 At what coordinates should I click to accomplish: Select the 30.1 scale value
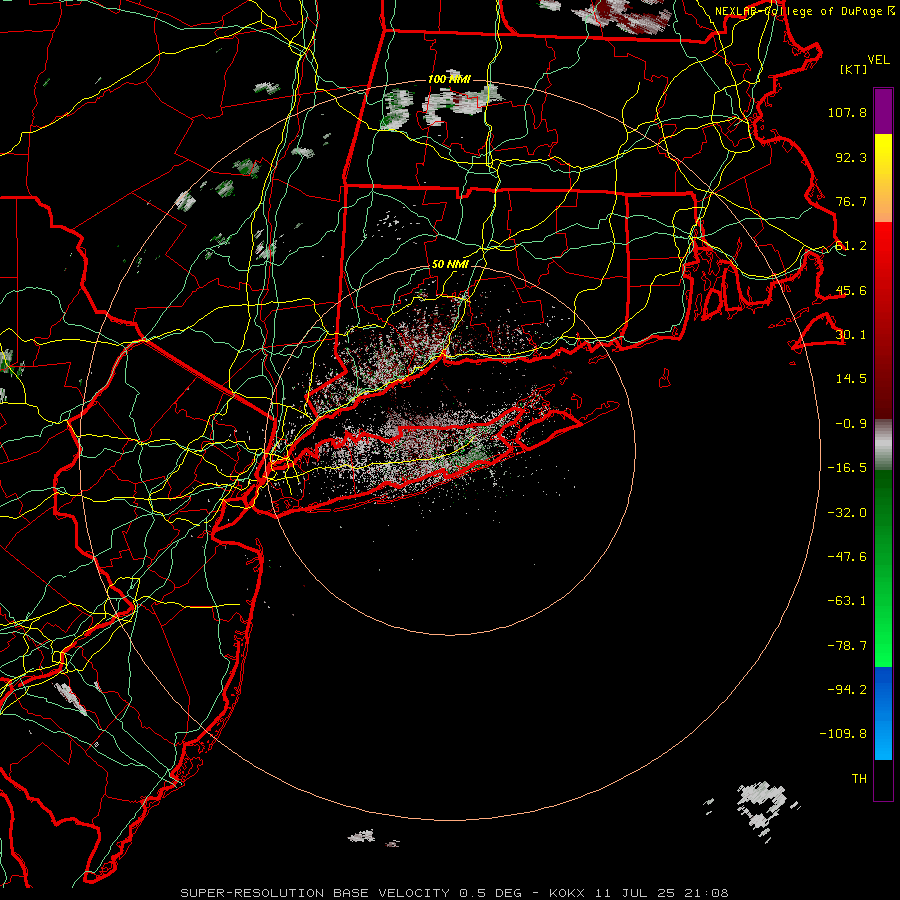851,335
